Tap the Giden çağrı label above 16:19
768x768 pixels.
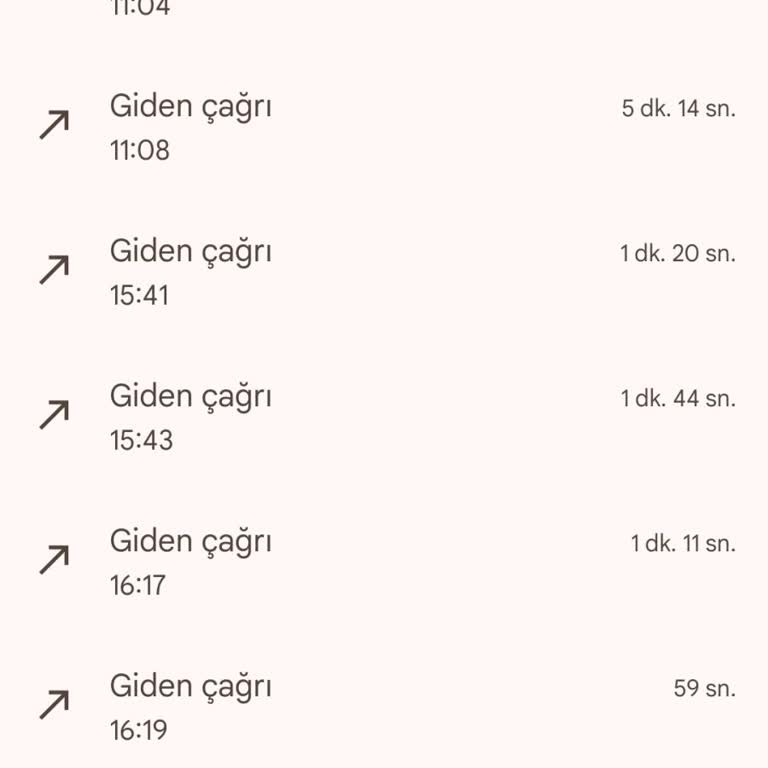click(x=190, y=686)
